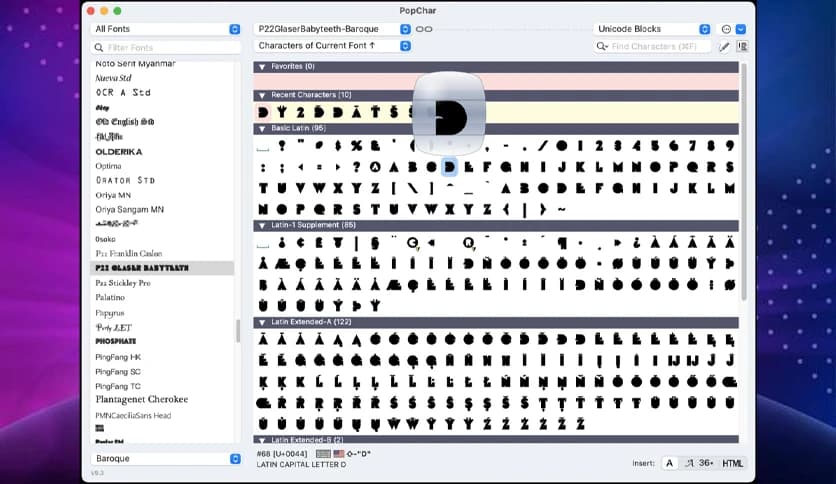Select the question mark glyph in Basic Latin
Image resolution: width=836 pixels, height=484 pixels.
[x=356, y=167]
